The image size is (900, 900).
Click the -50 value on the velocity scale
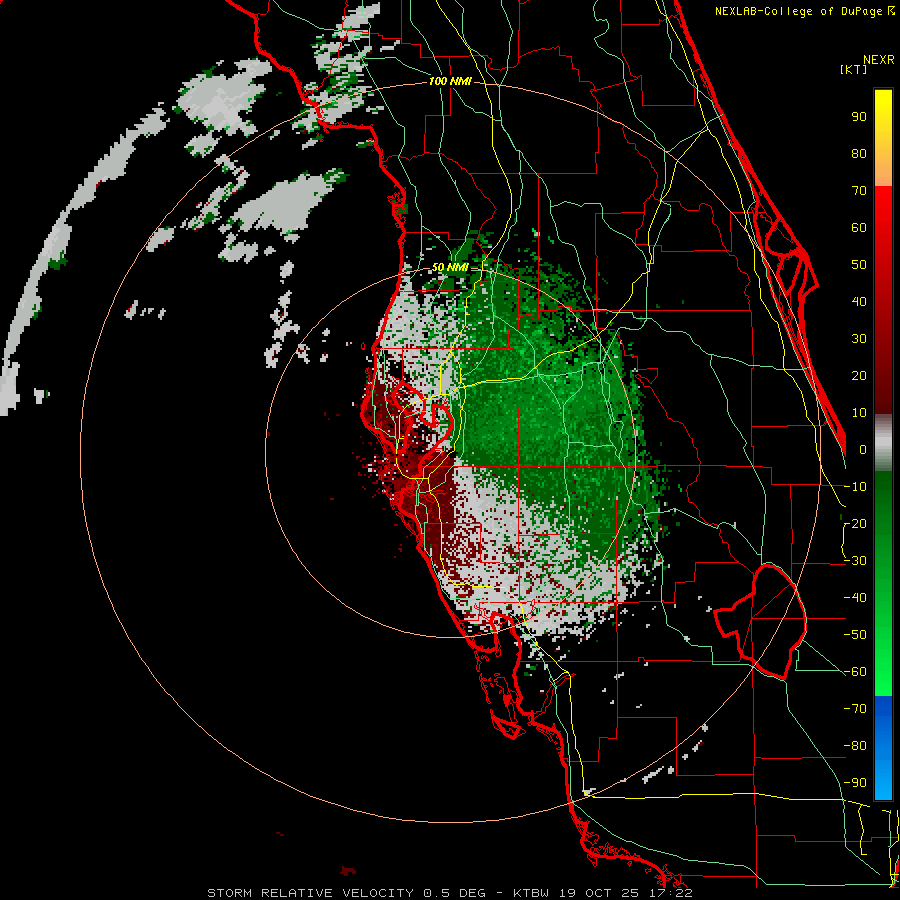[x=855, y=634]
